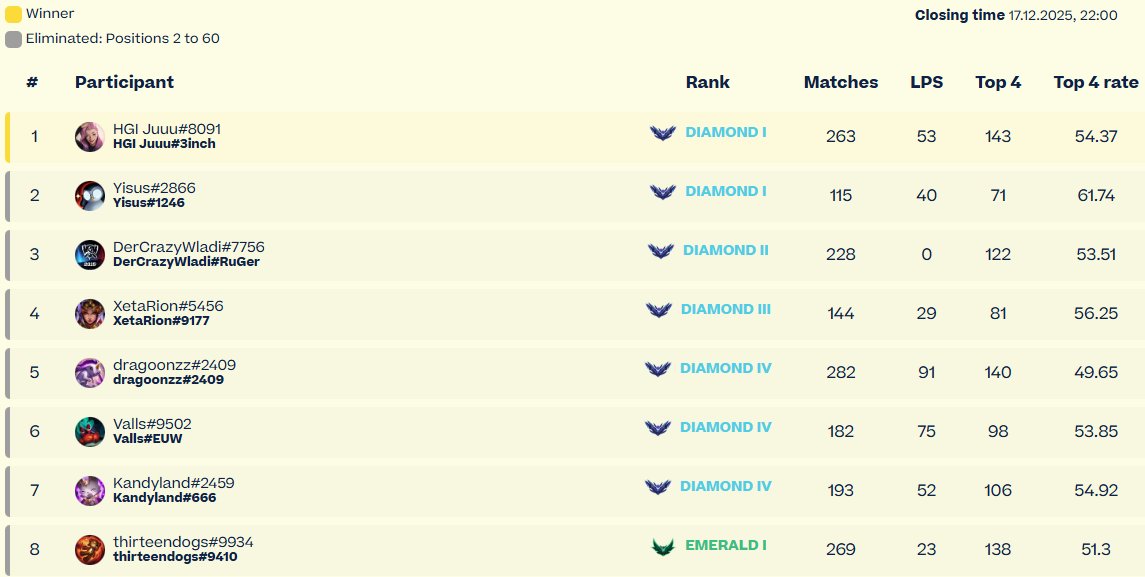Select the name Kandyland#2459
1145x577 pixels.
(x=174, y=484)
